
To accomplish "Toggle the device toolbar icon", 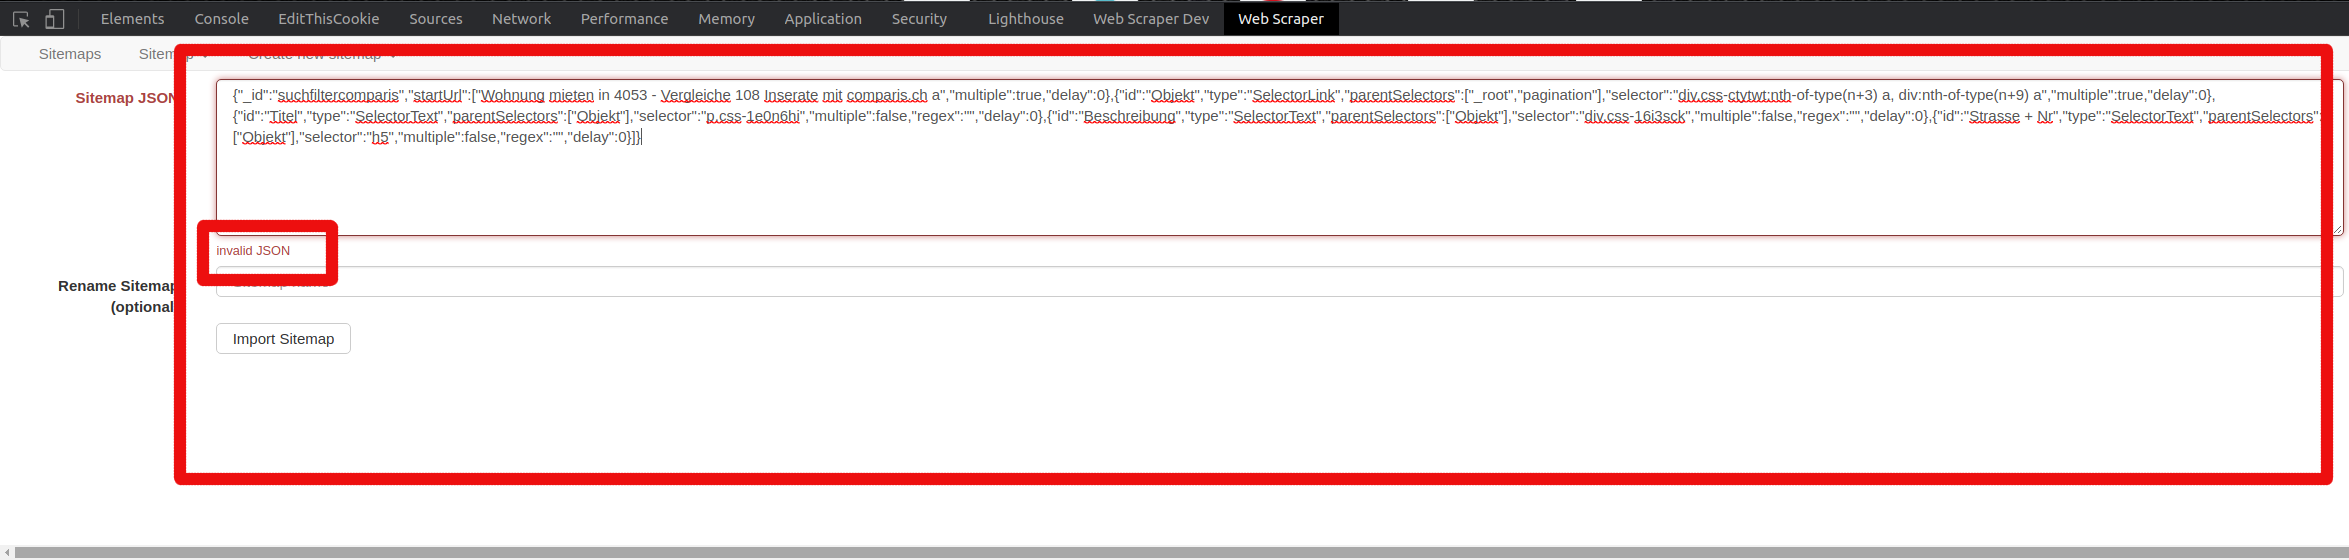I will click(x=55, y=19).
